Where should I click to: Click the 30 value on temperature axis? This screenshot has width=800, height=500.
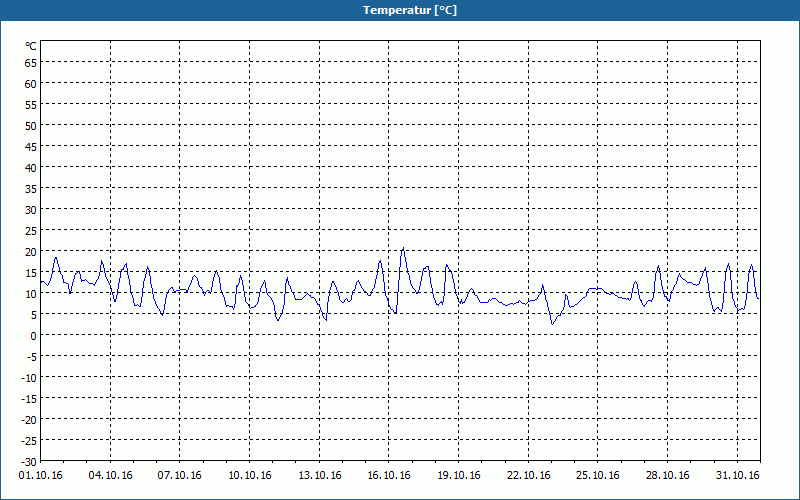point(31,210)
